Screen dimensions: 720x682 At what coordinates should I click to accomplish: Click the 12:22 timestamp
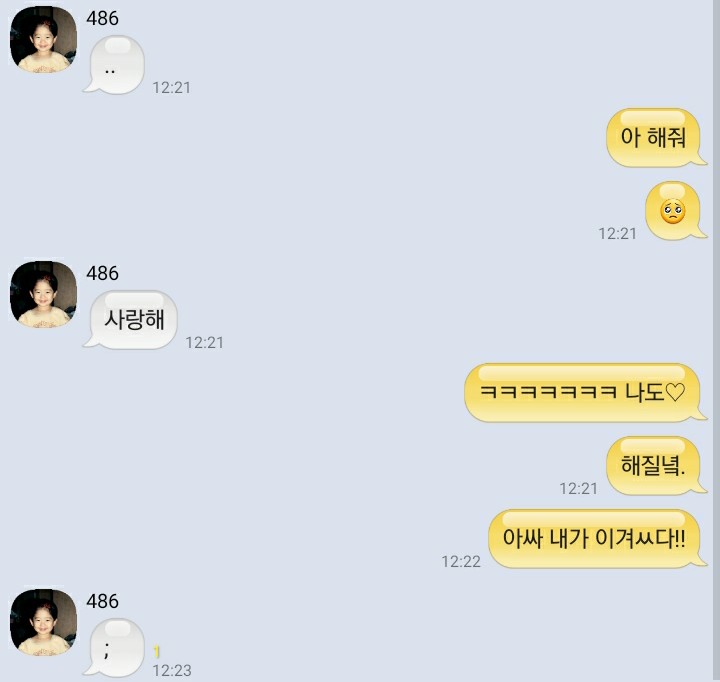(x=461, y=561)
